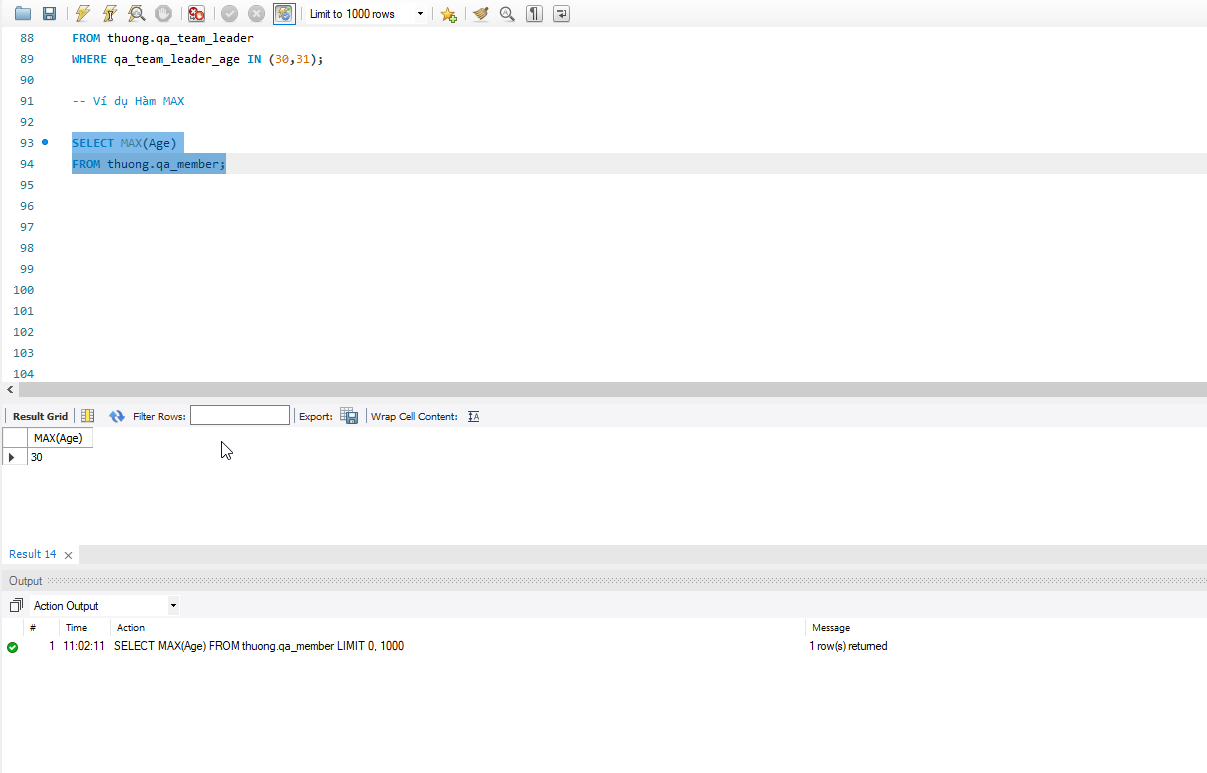This screenshot has width=1207, height=773.
Task: Click the SELECT MAX(Age) line
Action: pos(124,143)
